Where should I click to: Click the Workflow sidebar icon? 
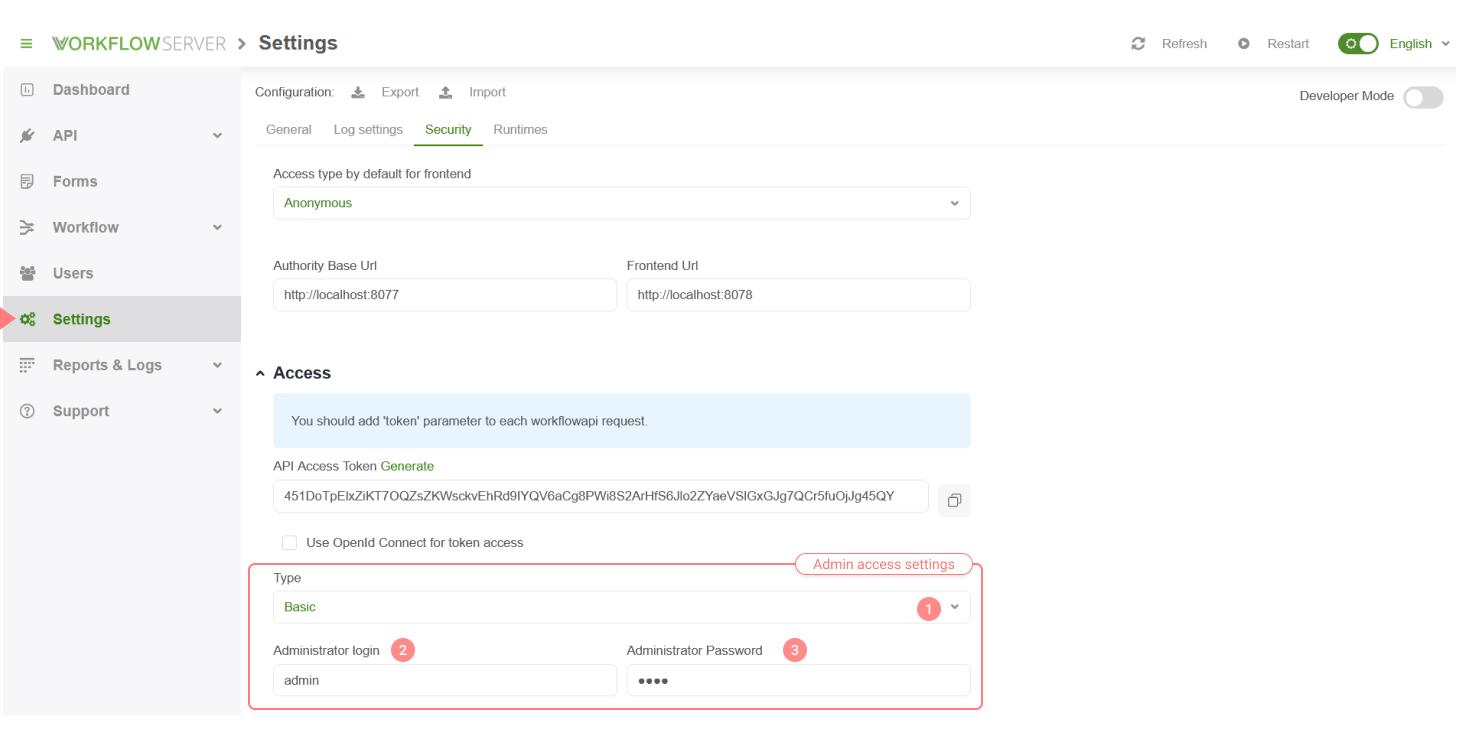coord(28,228)
